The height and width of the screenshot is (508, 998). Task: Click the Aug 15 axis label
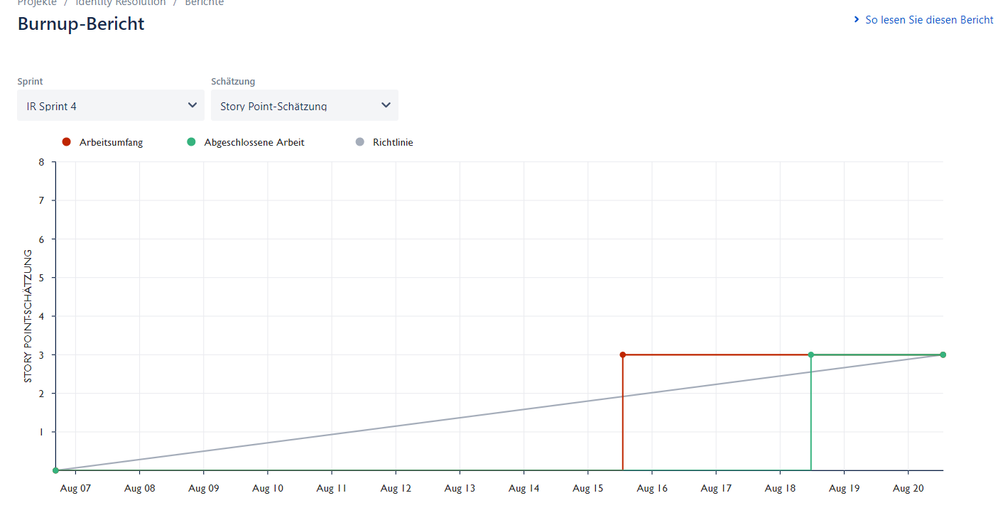click(588, 488)
